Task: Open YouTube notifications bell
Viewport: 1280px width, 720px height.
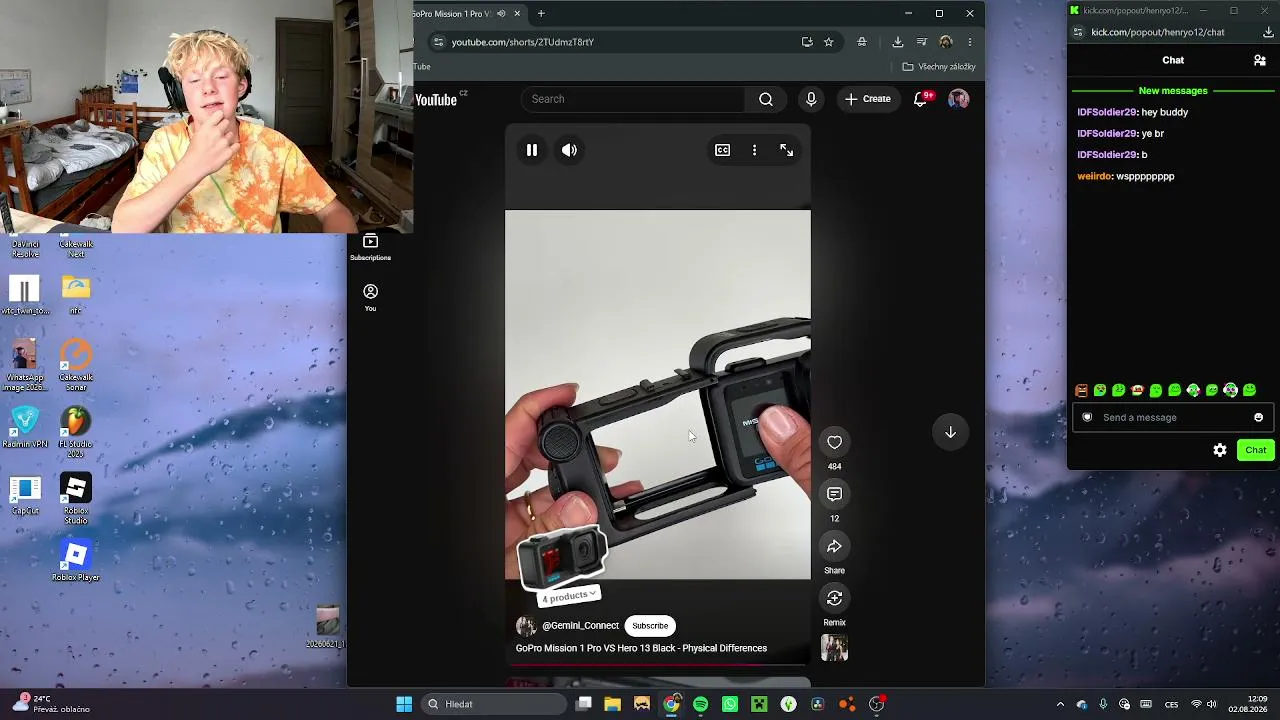Action: click(921, 99)
